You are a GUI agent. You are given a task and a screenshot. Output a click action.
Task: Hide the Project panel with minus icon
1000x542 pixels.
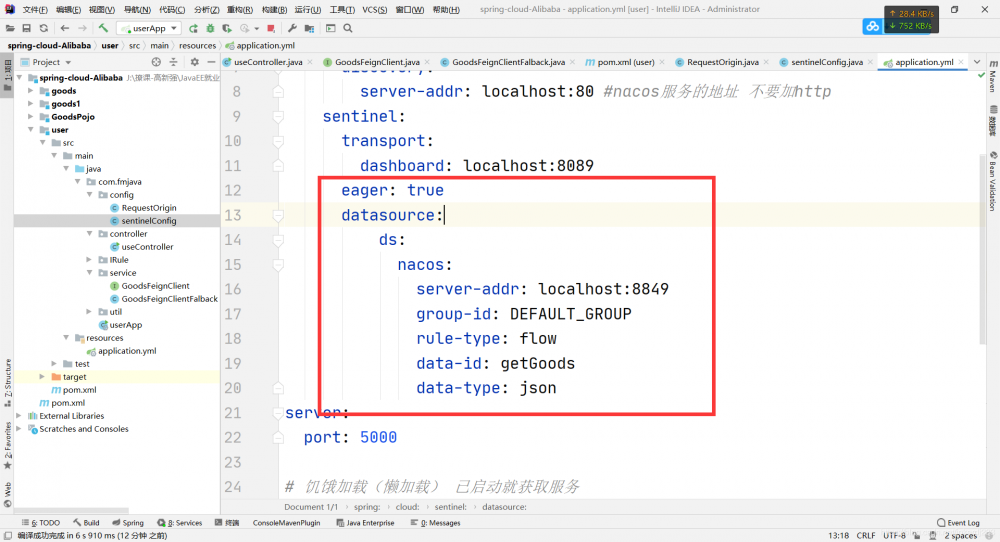[x=211, y=62]
